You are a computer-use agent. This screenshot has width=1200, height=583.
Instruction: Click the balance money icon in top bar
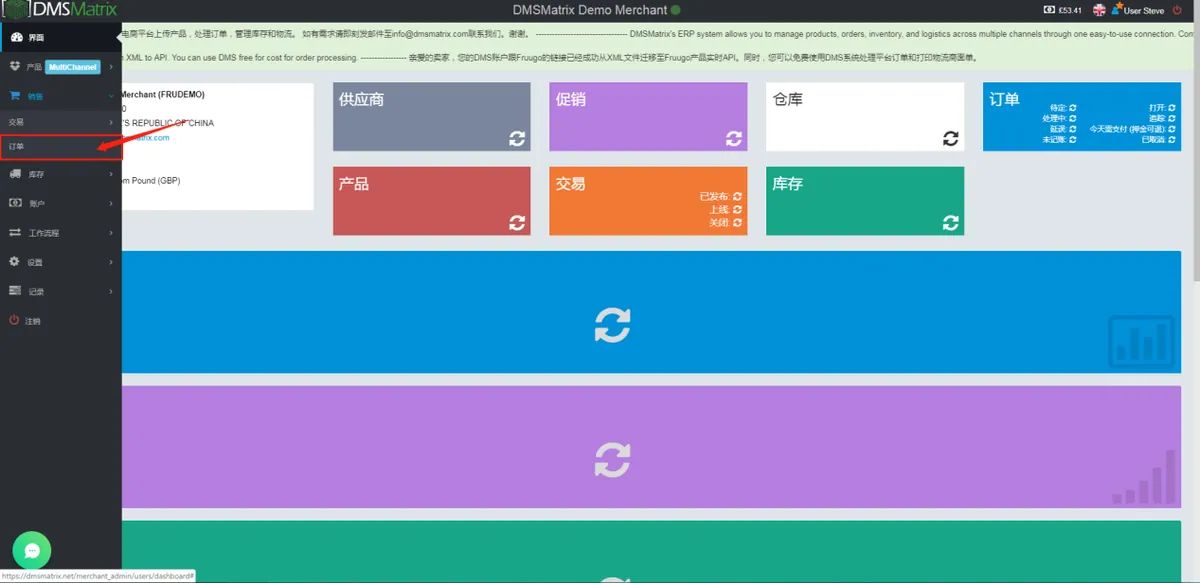(x=1049, y=10)
